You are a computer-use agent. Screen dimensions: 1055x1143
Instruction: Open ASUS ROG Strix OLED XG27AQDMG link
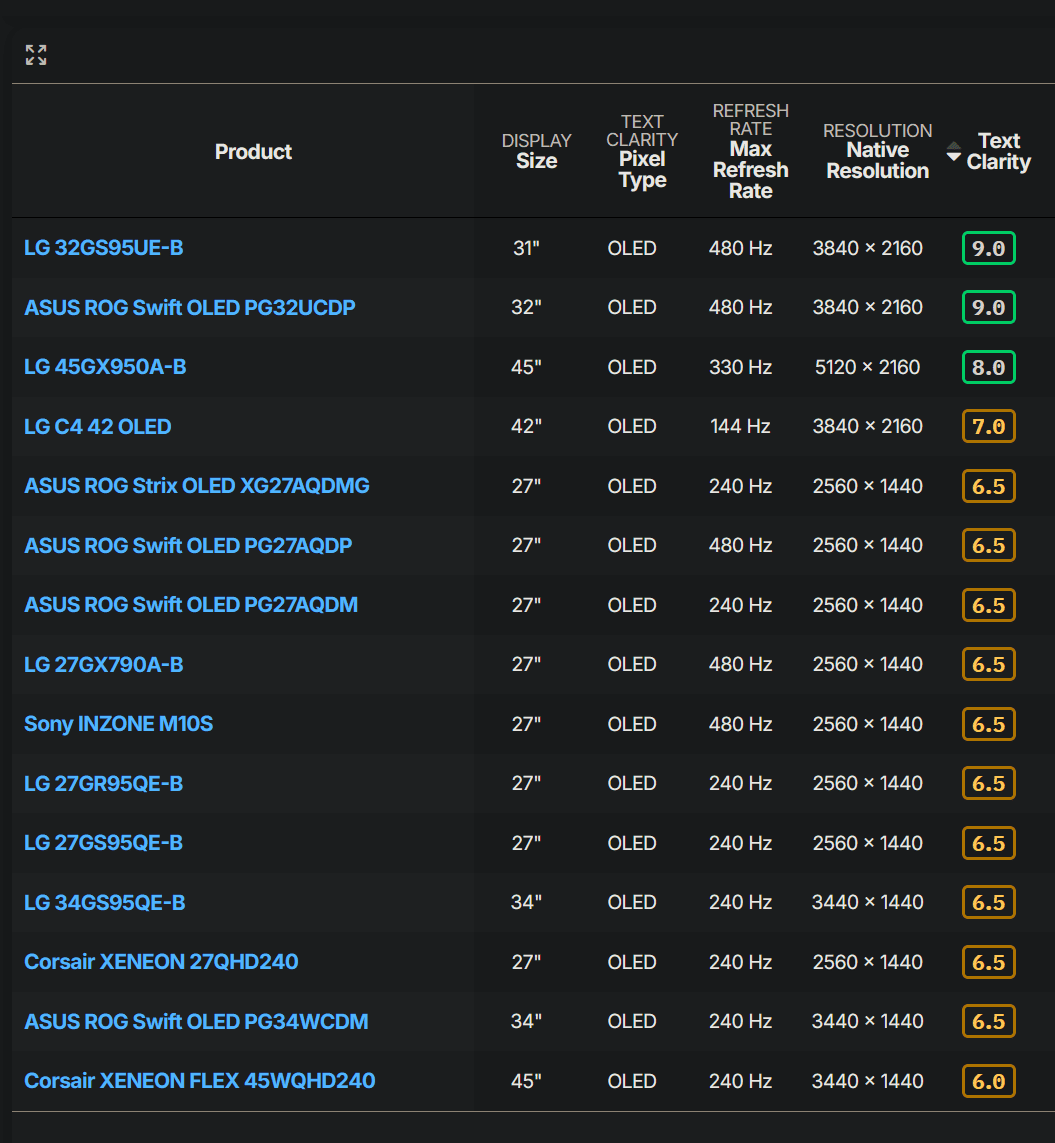(x=197, y=485)
